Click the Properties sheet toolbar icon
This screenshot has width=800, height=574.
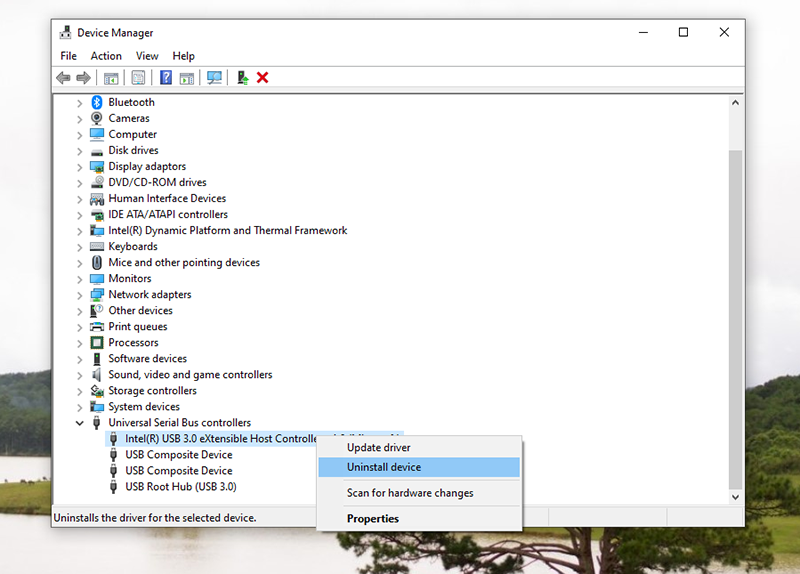tap(138, 78)
